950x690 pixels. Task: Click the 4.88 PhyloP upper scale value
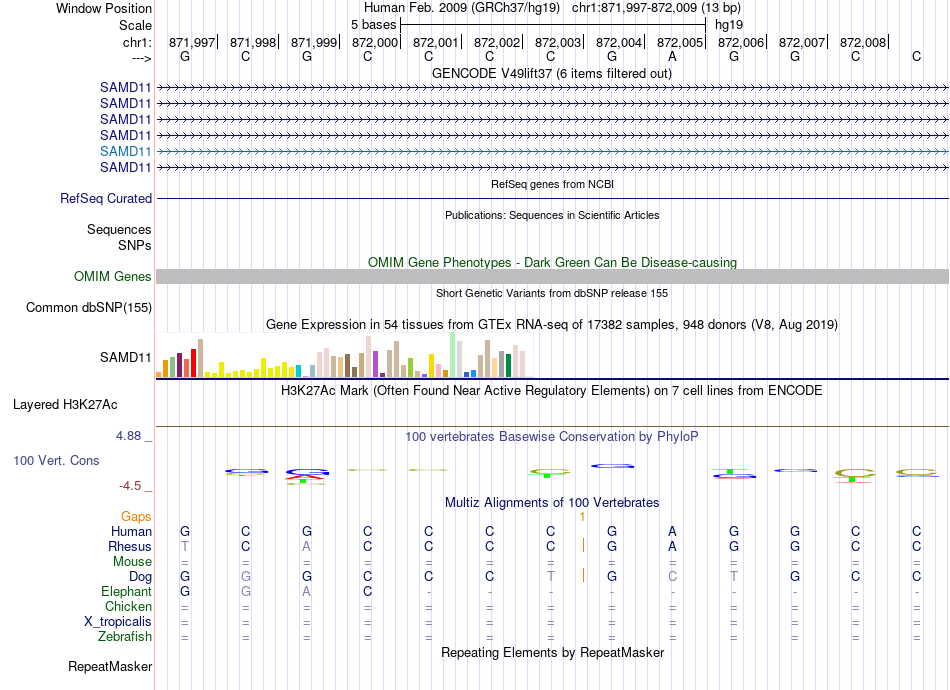(128, 436)
